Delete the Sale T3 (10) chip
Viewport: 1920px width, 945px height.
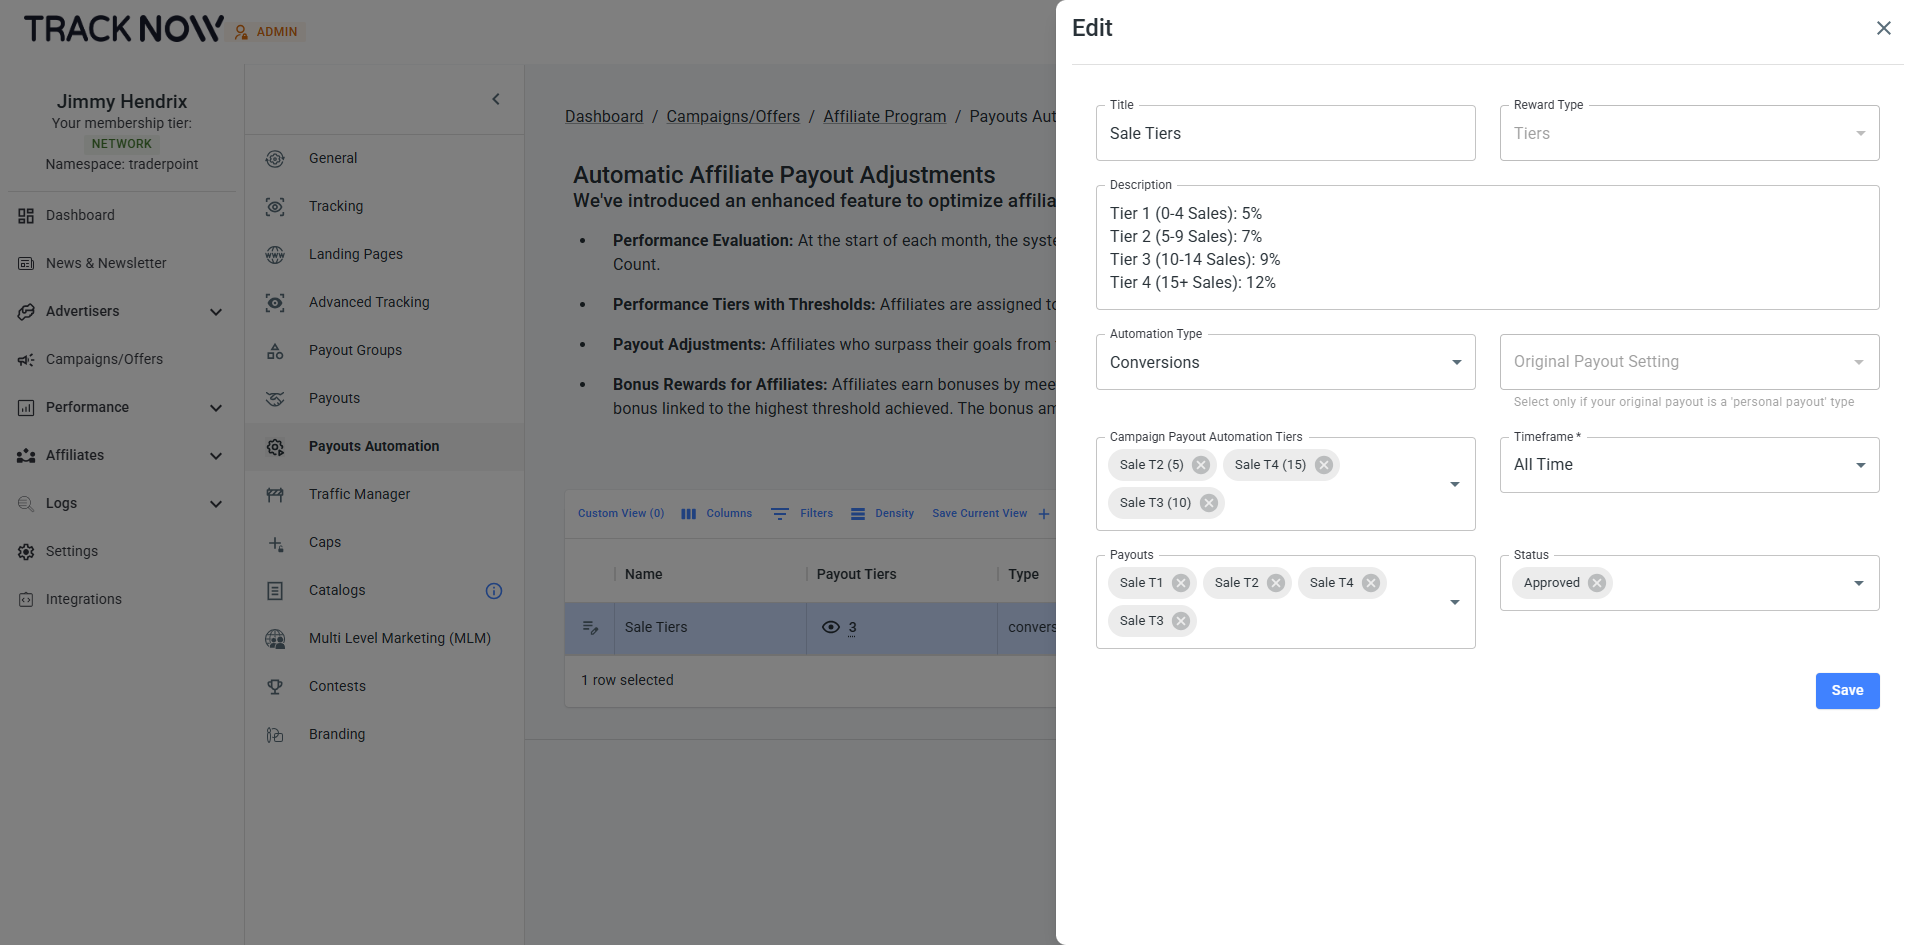1209,503
